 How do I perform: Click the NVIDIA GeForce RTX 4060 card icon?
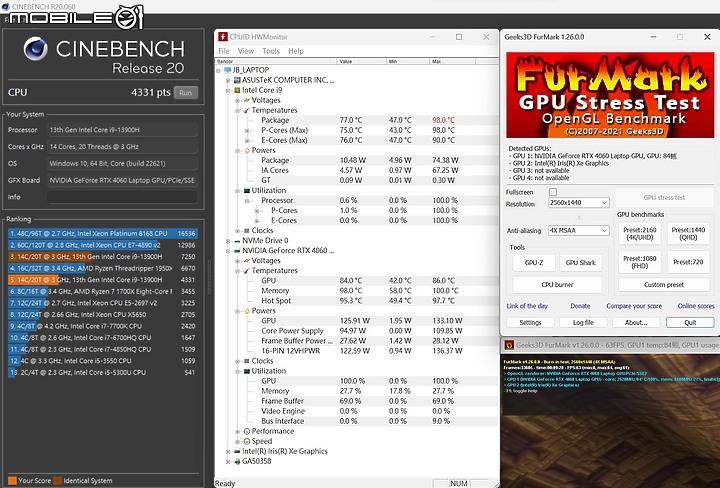coord(237,251)
